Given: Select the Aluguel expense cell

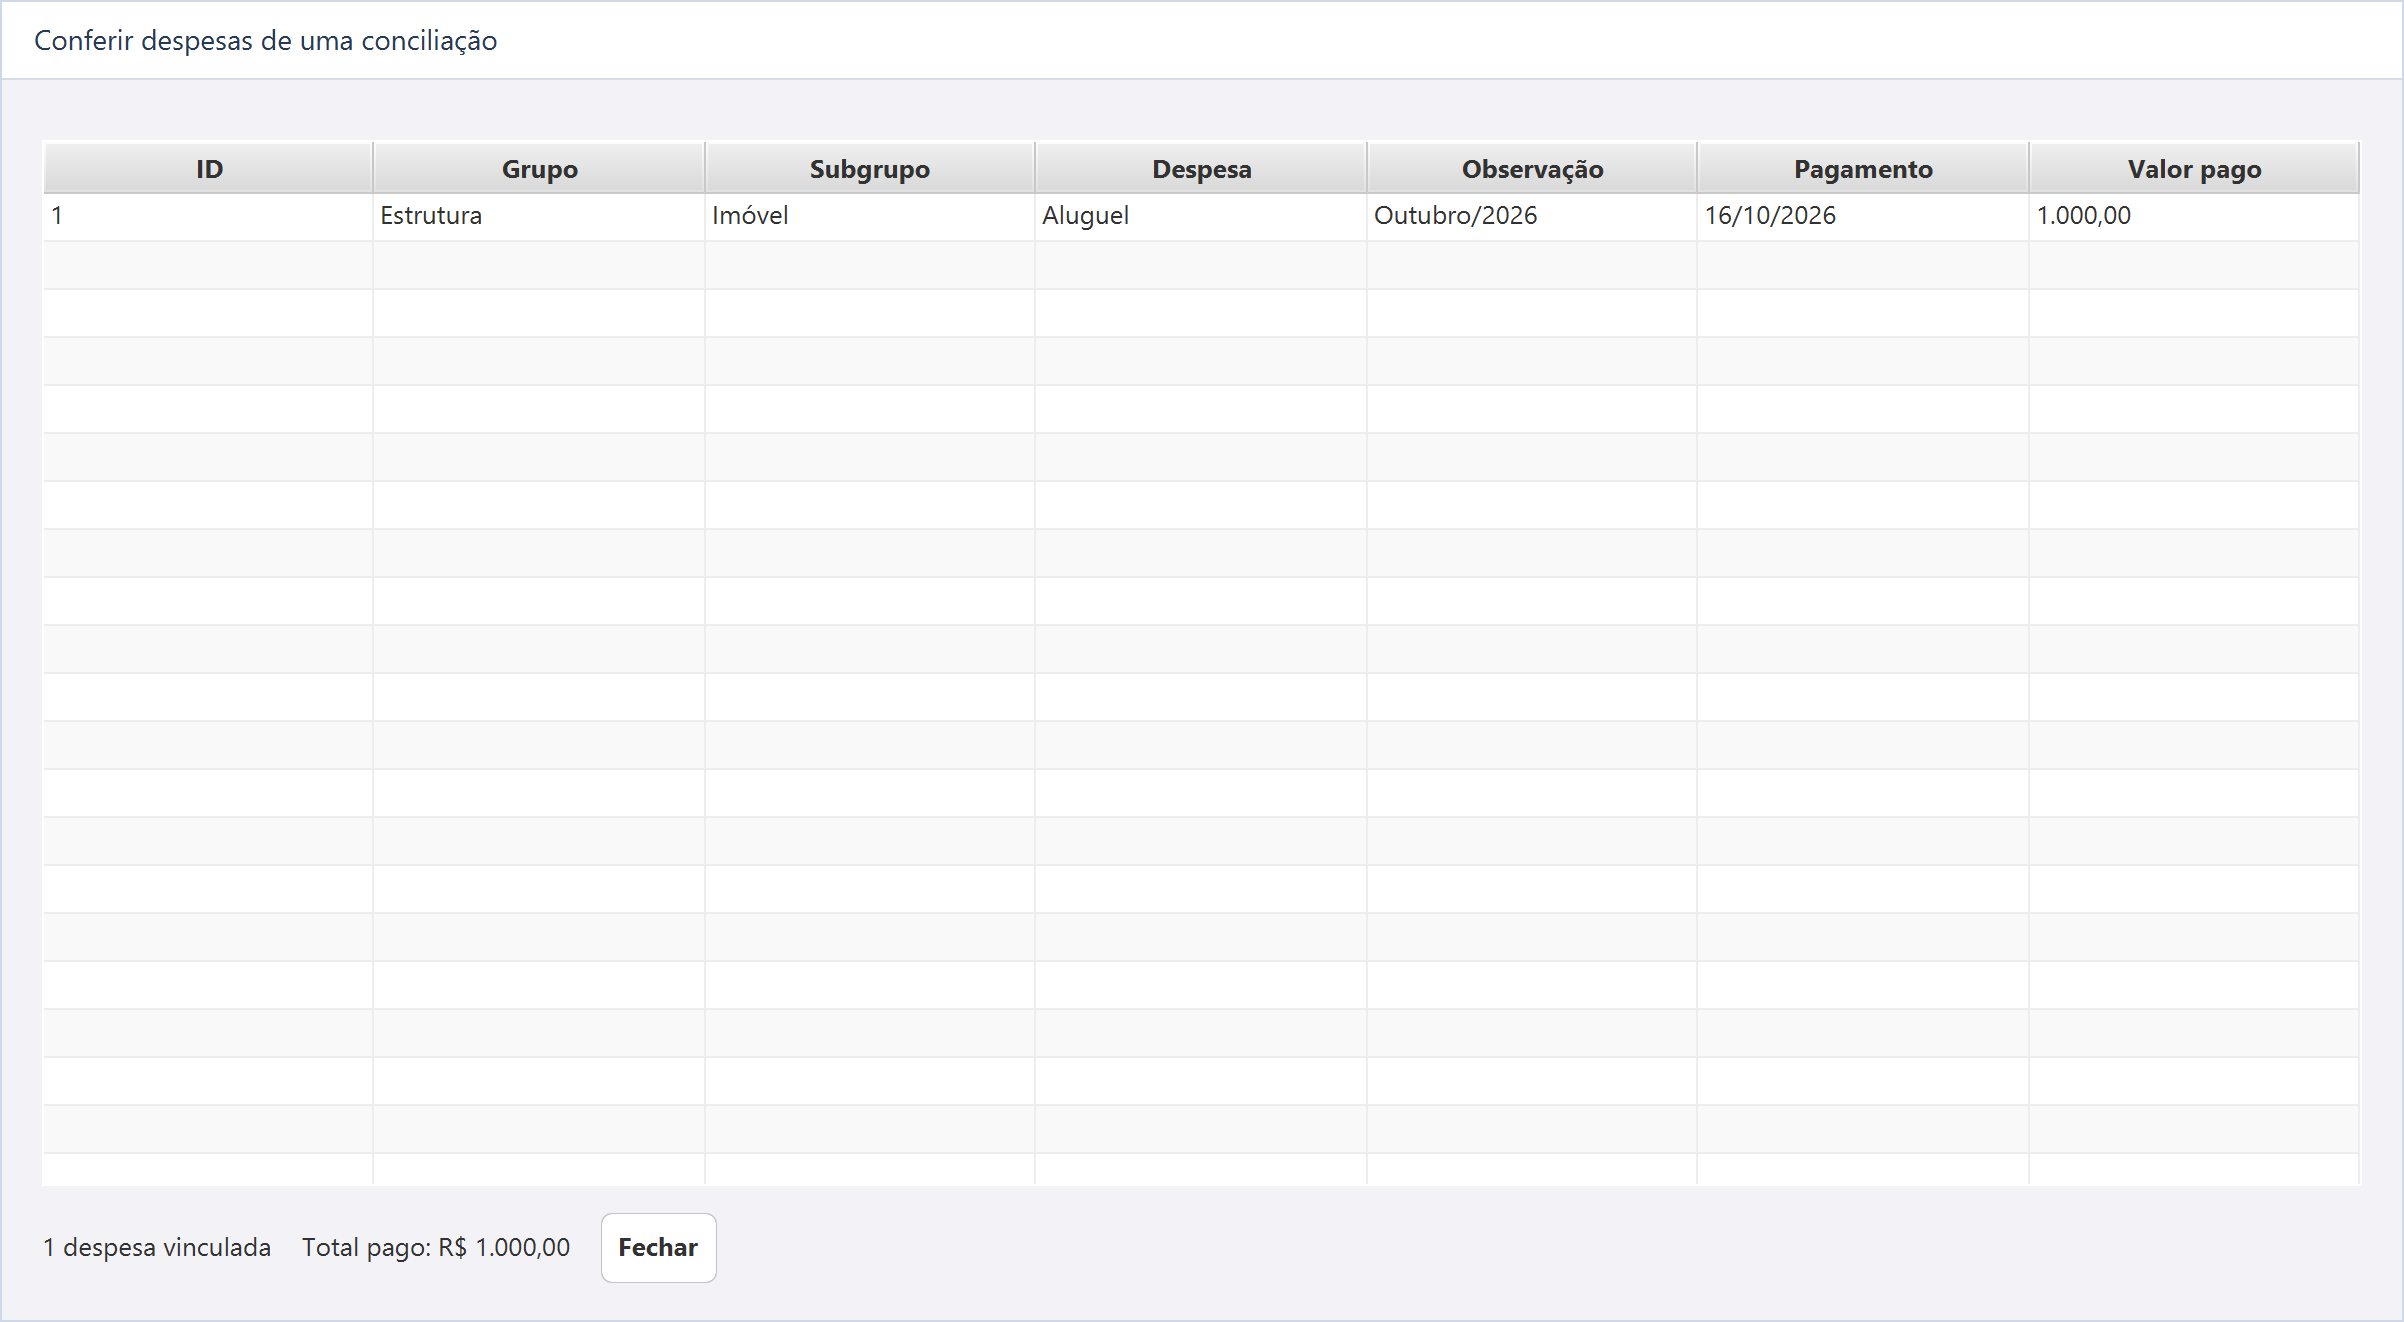Looking at the screenshot, I should tap(1201, 216).
